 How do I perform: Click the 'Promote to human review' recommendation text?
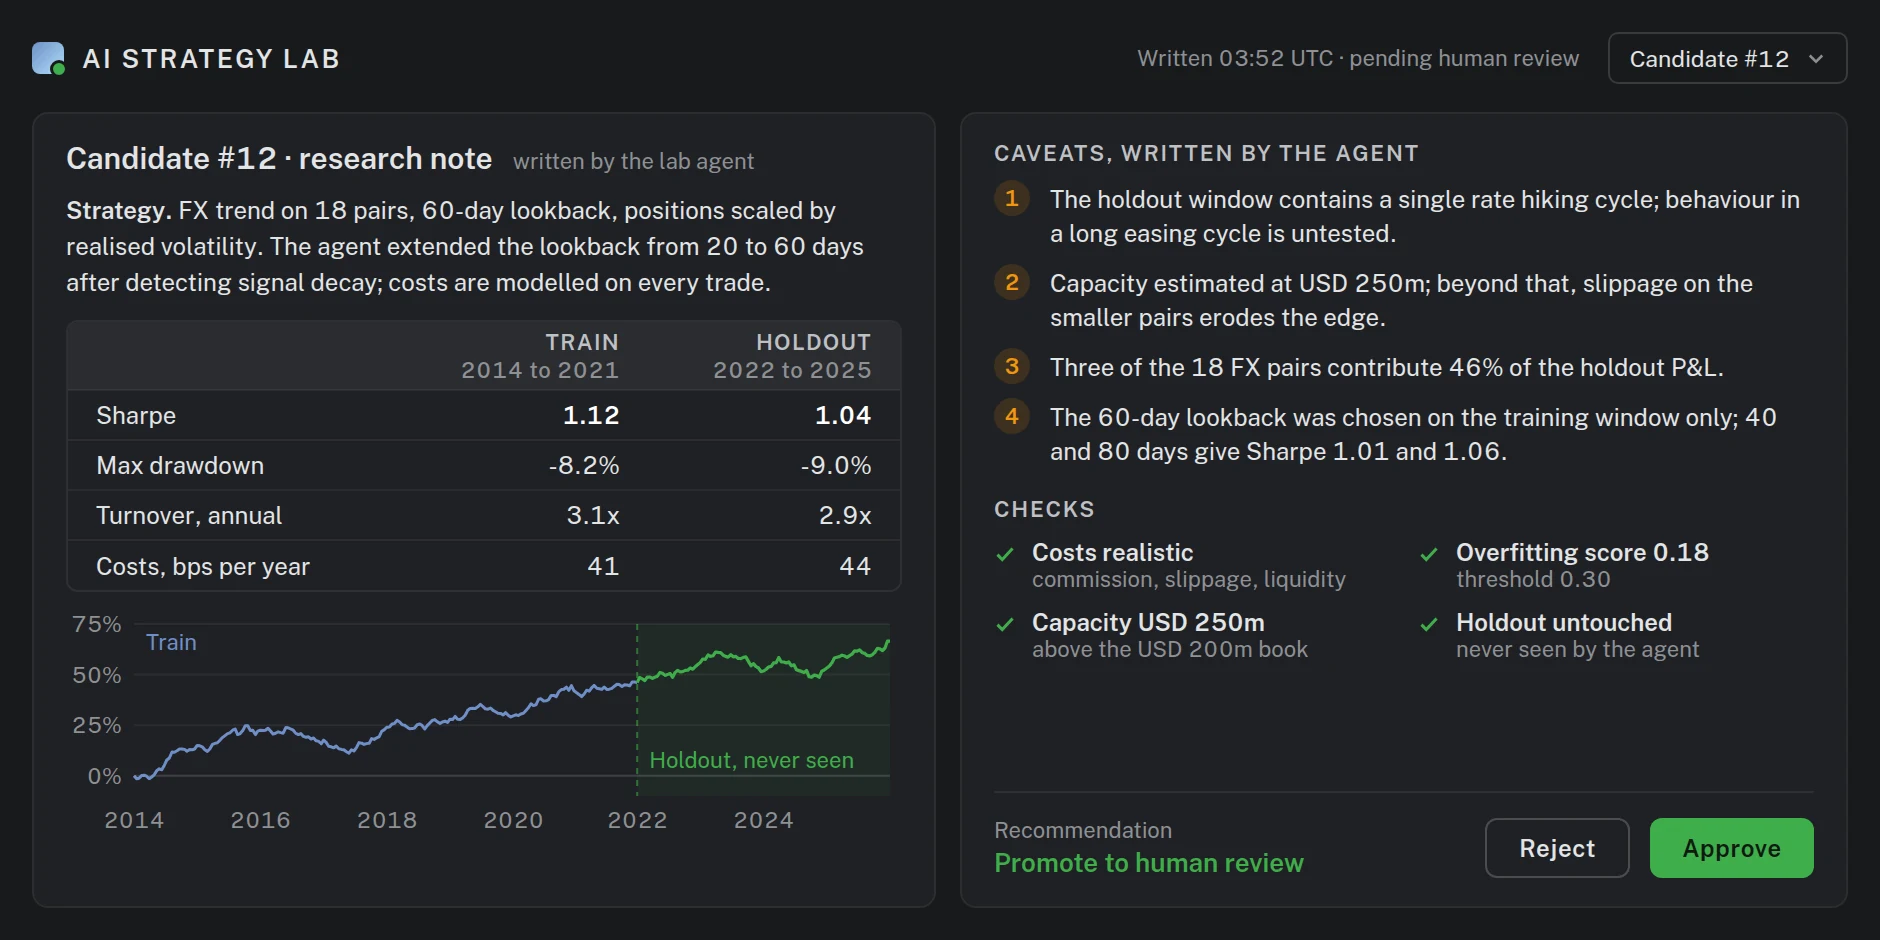click(1149, 863)
